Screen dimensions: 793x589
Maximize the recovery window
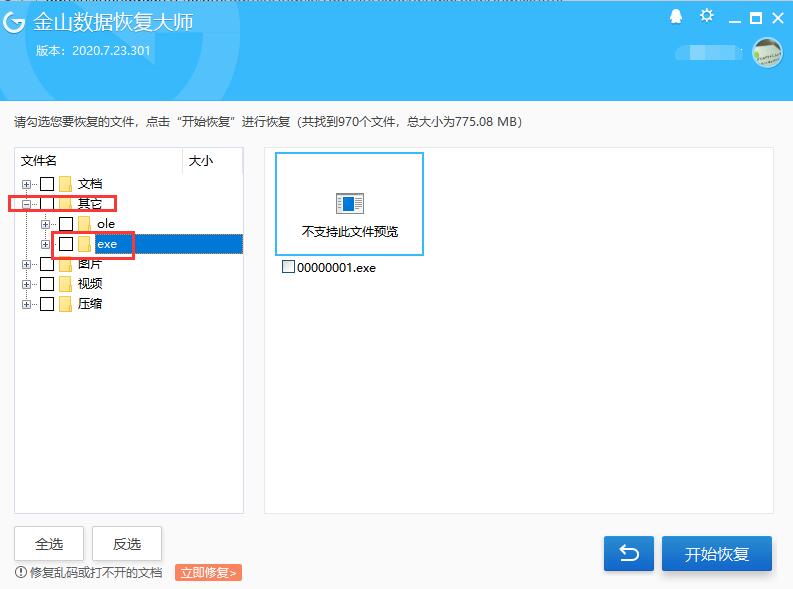click(x=756, y=19)
